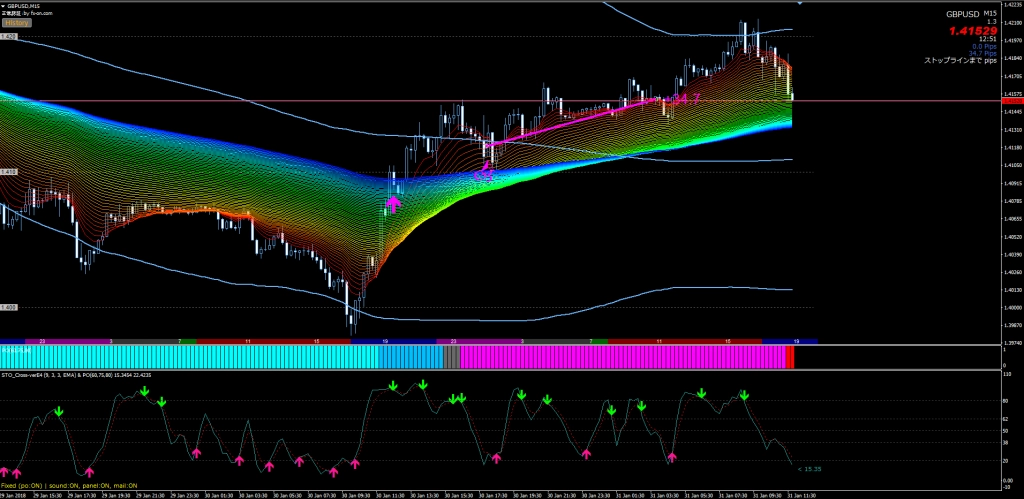Click the grey segment in the histogram bar
Viewport: 1024px width, 499px height.
coord(451,357)
